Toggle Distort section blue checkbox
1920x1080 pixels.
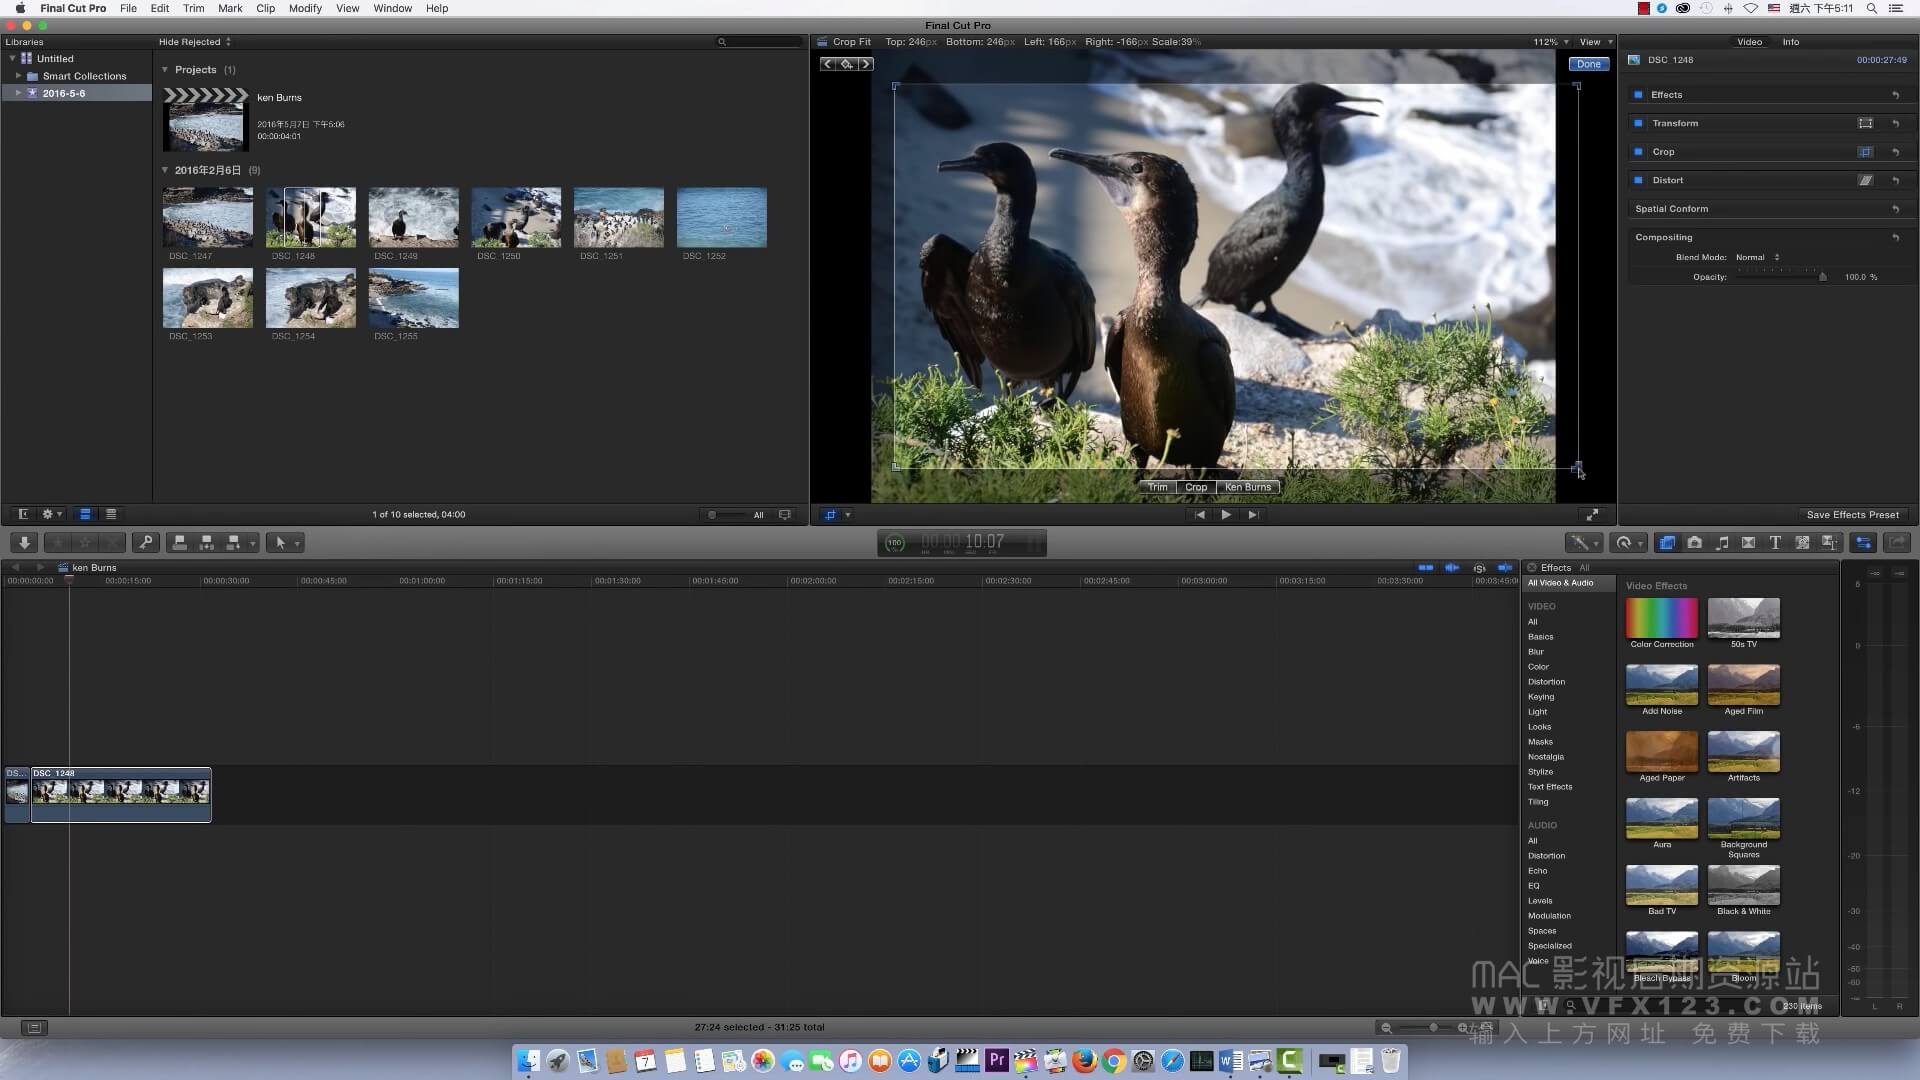click(1638, 180)
